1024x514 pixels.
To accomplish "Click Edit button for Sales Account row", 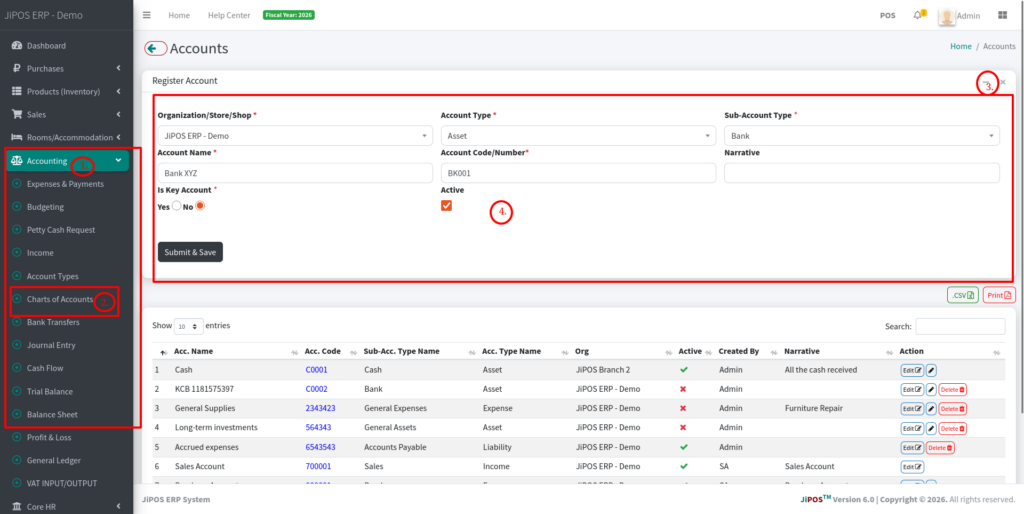I will (x=912, y=467).
